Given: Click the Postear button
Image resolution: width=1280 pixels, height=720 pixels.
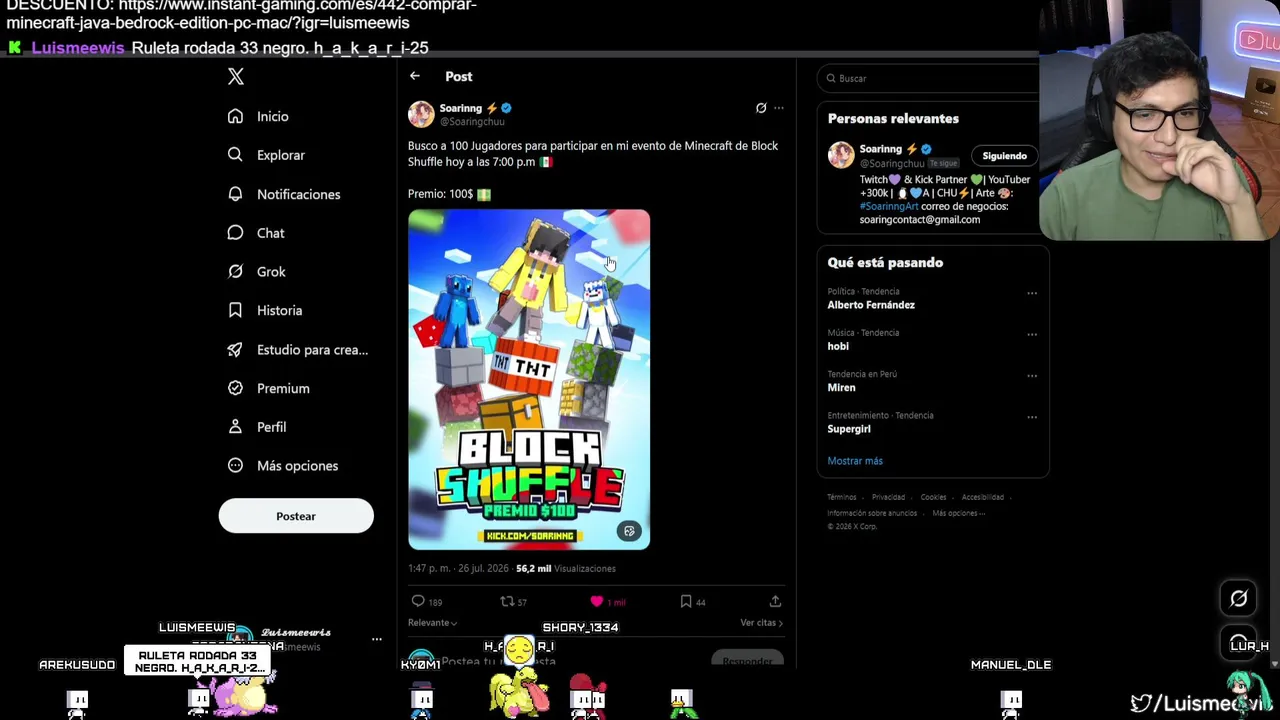Looking at the screenshot, I should 296,516.
